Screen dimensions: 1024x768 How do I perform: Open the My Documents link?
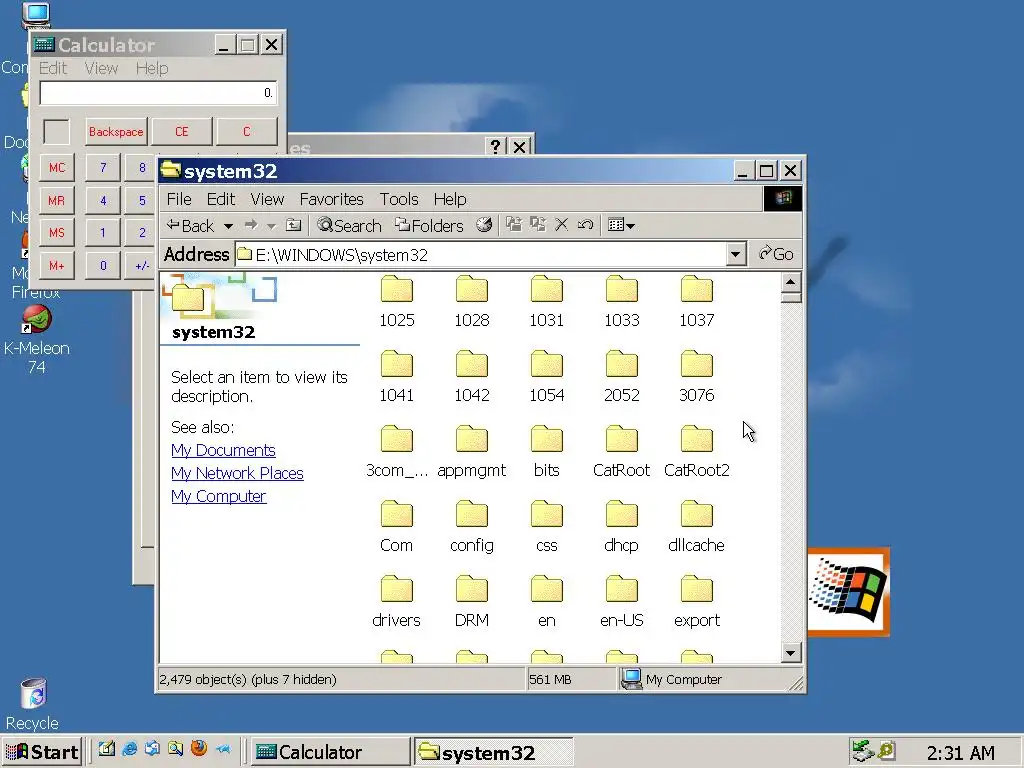(223, 451)
